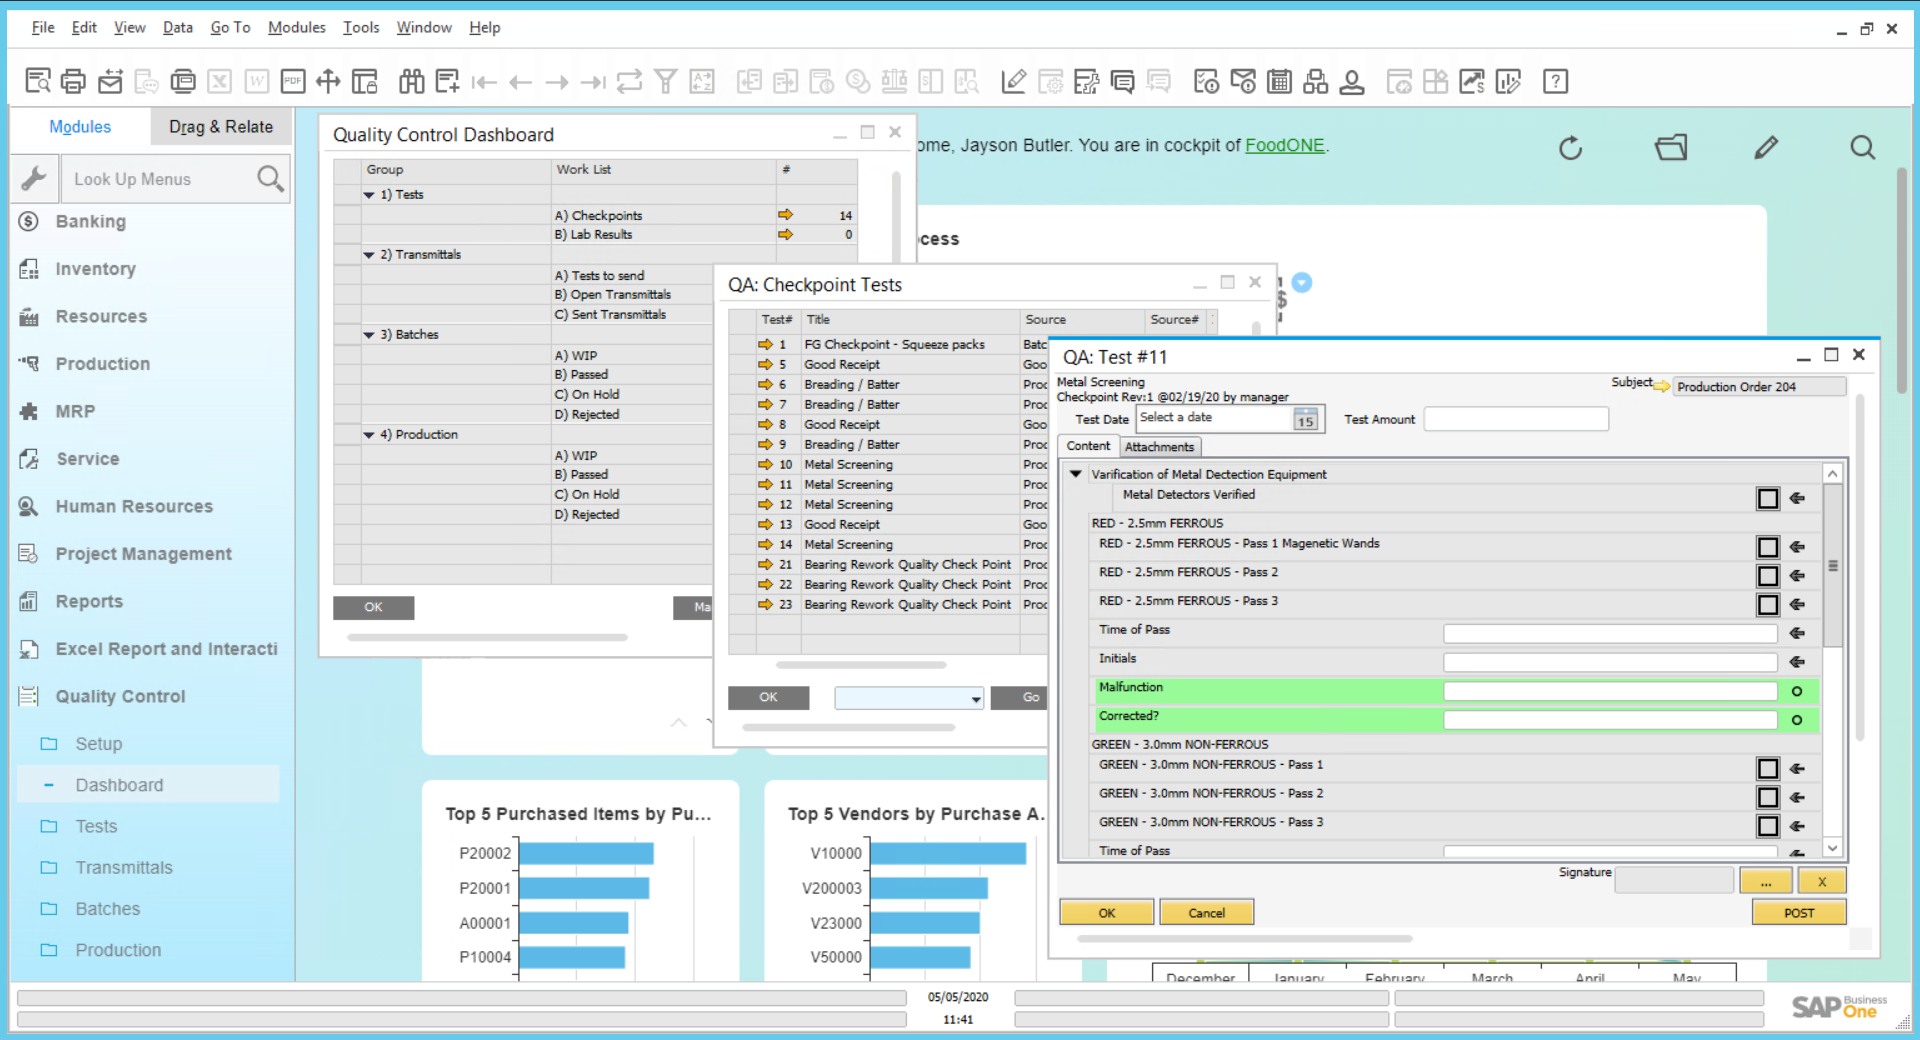Open the Test Date calendar picker
The width and height of the screenshot is (1920, 1040).
[1305, 419]
